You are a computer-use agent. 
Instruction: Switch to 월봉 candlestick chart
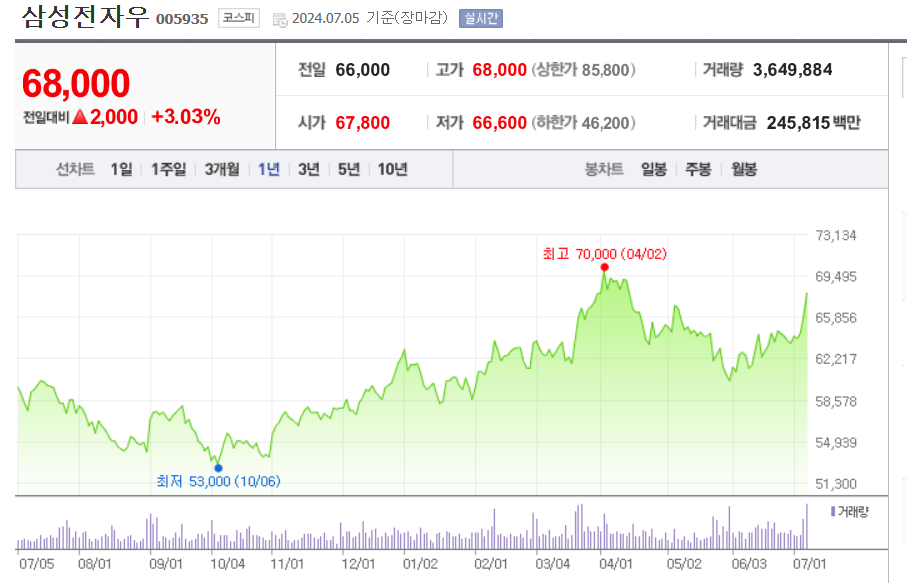[x=744, y=169]
